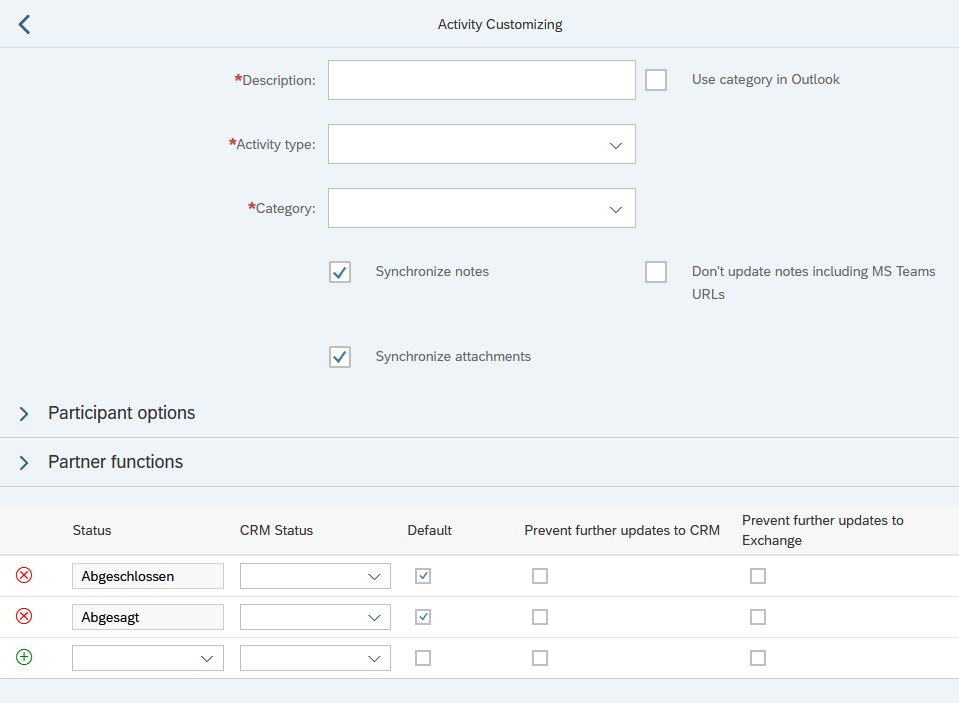Check Prevent further updates to CRM for Abgesagt
Viewport: 959px width, 703px height.
(540, 617)
